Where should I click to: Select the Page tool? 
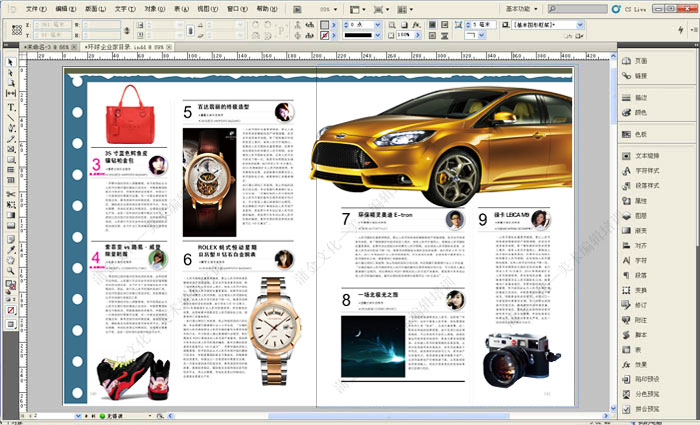(11, 83)
